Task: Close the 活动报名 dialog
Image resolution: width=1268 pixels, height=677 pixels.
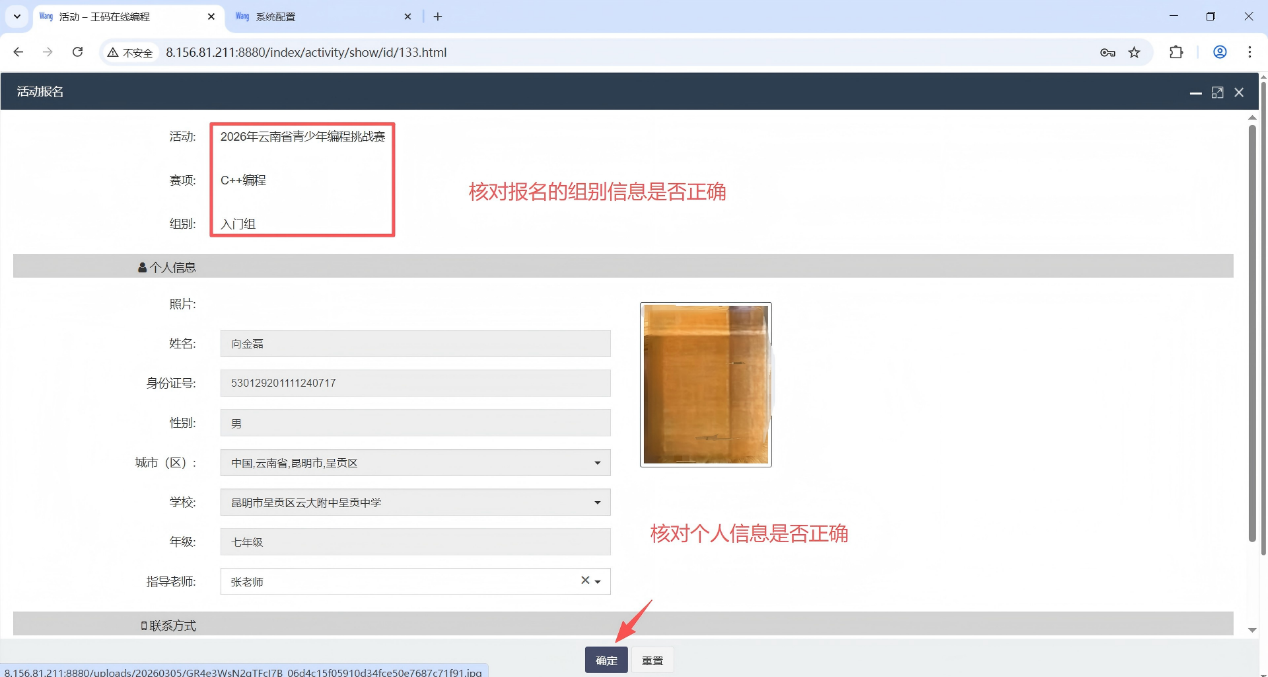Action: coord(1239,92)
